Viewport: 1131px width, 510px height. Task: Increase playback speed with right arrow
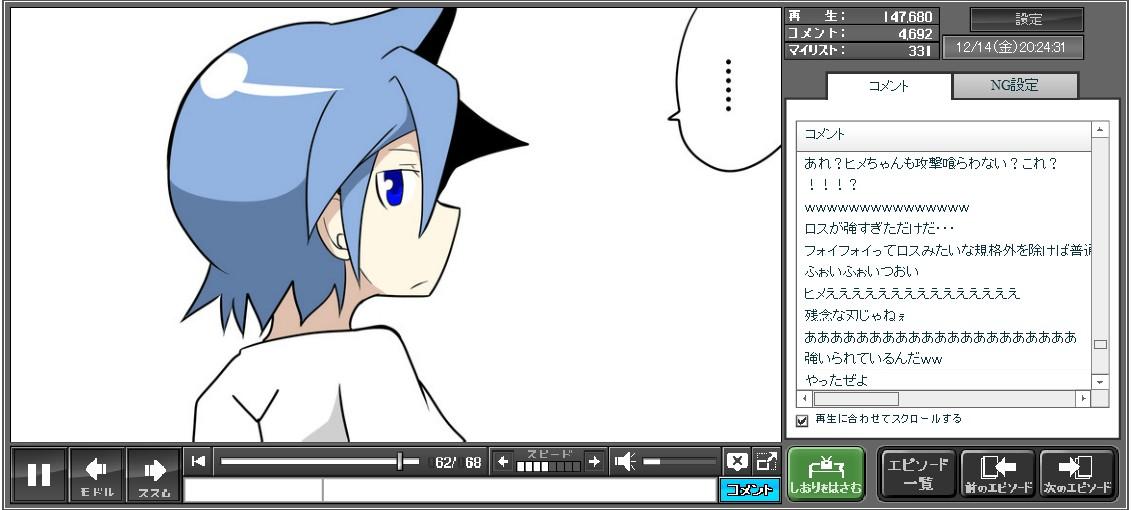(594, 461)
